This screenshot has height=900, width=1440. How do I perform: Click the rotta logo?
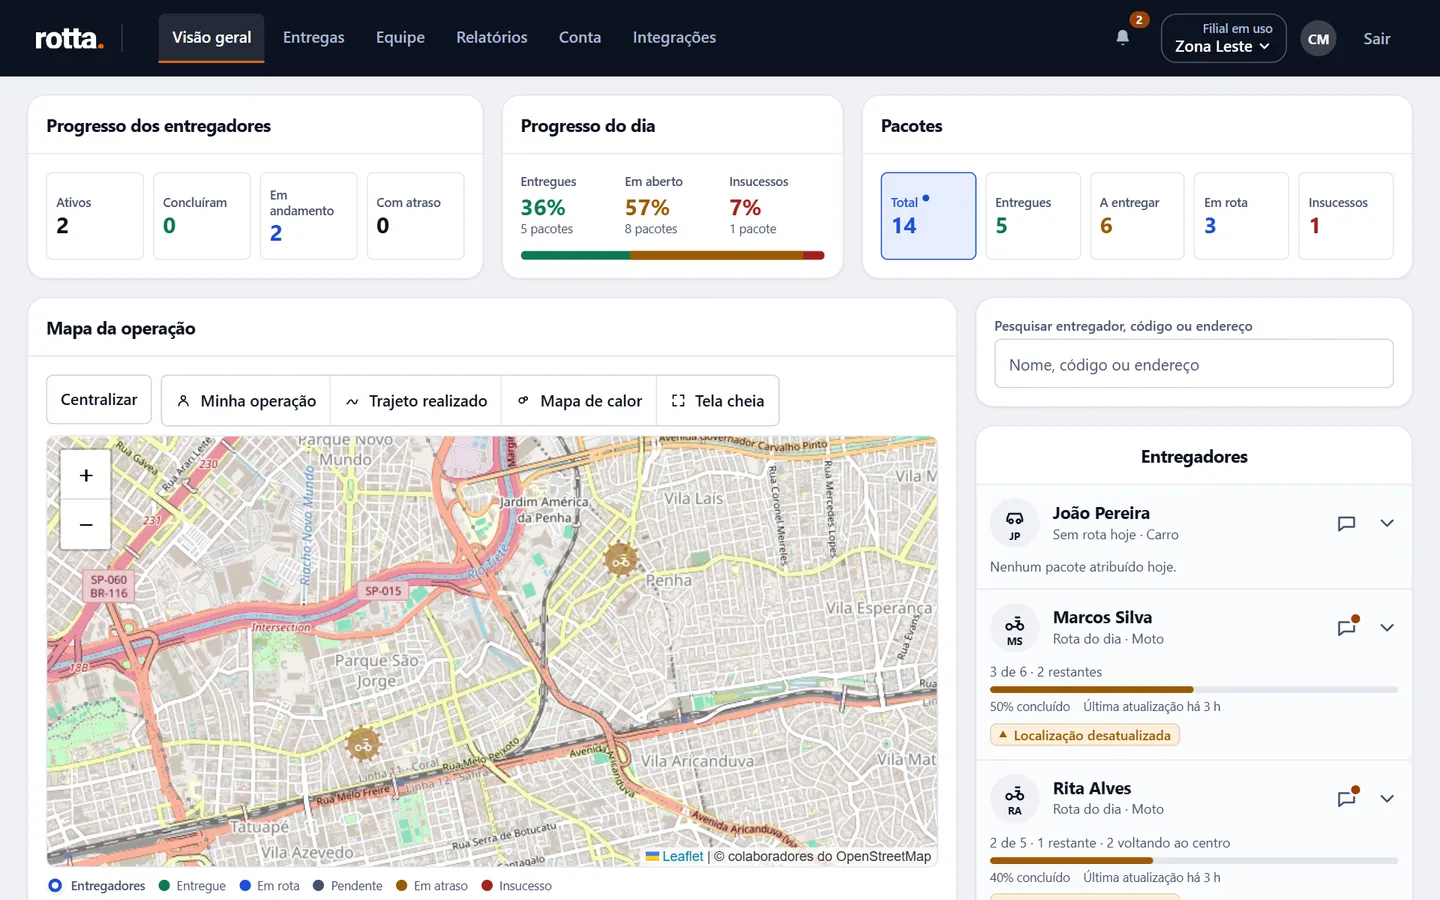(69, 38)
